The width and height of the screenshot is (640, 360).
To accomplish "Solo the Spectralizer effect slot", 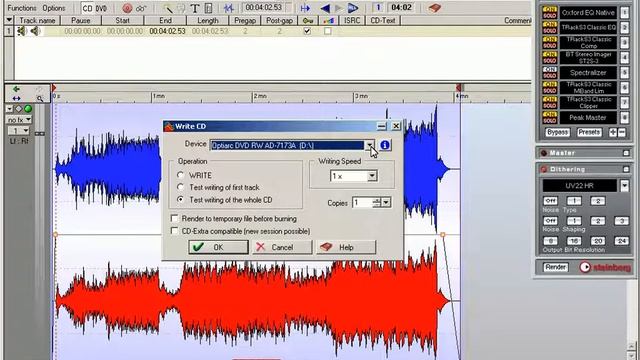I will 550,76.
